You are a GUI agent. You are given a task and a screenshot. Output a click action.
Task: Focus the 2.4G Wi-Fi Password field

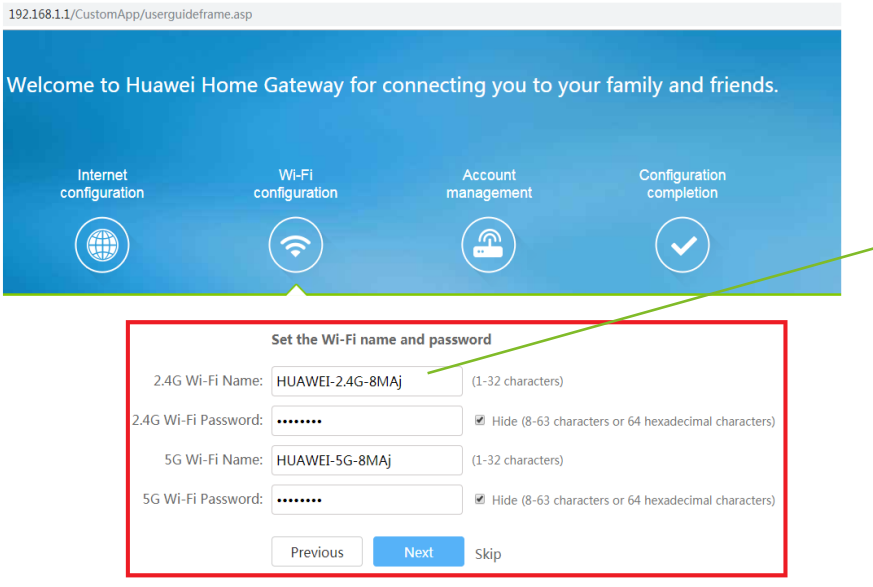click(x=367, y=421)
